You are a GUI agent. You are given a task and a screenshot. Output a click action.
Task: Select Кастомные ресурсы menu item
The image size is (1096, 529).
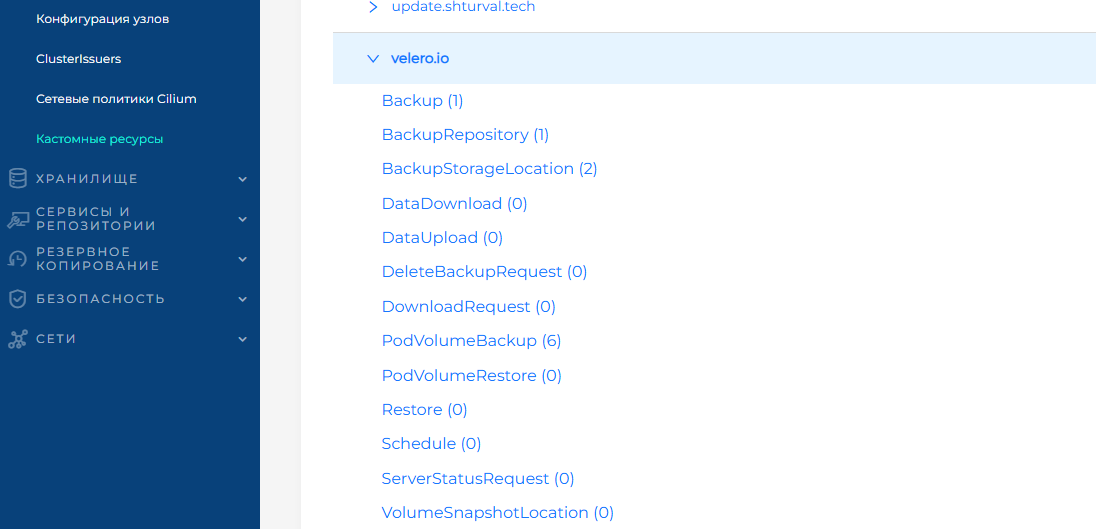tap(99, 139)
